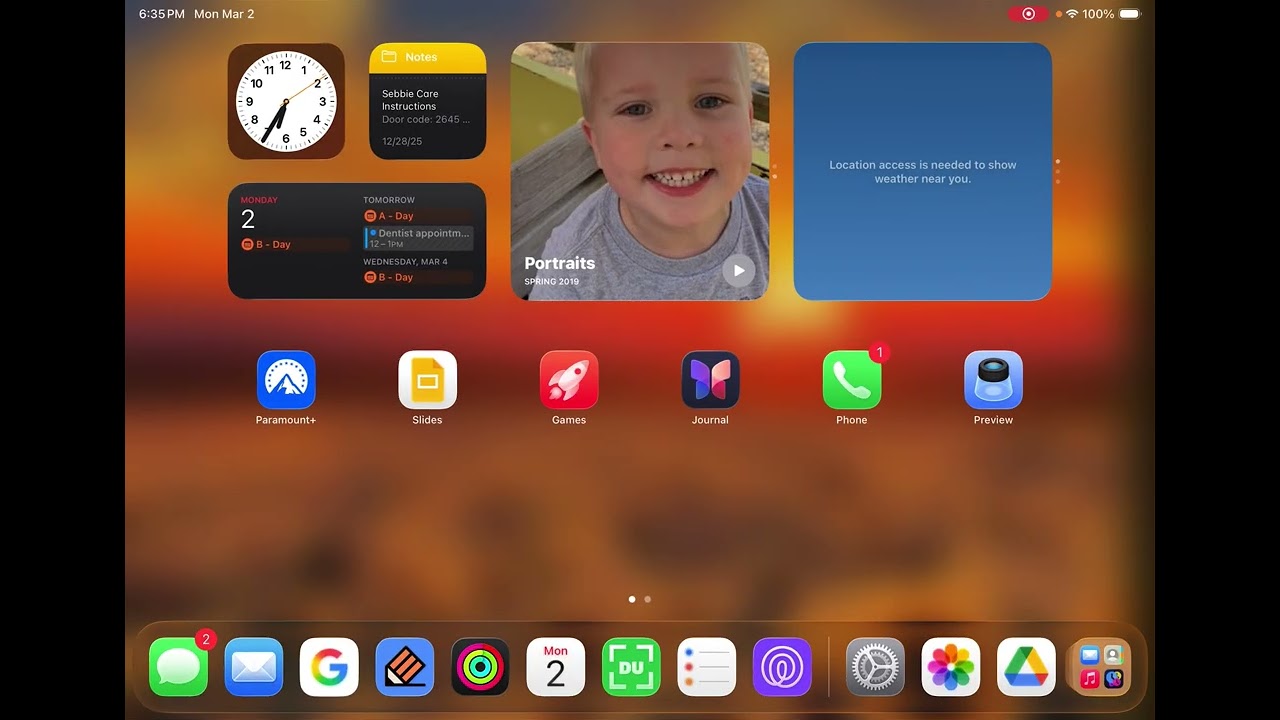The image size is (1280, 720).
Task: Tap the screen recording indicator in status bar
Action: pyautogui.click(x=1028, y=14)
